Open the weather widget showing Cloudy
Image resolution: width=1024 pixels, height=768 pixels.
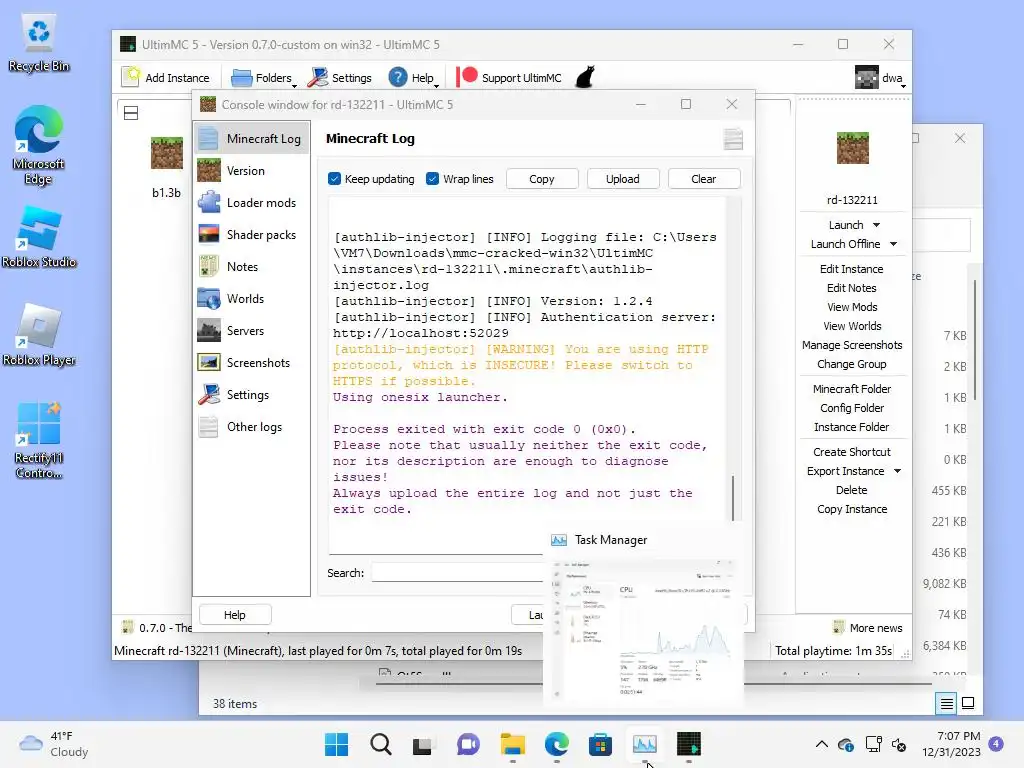click(54, 744)
